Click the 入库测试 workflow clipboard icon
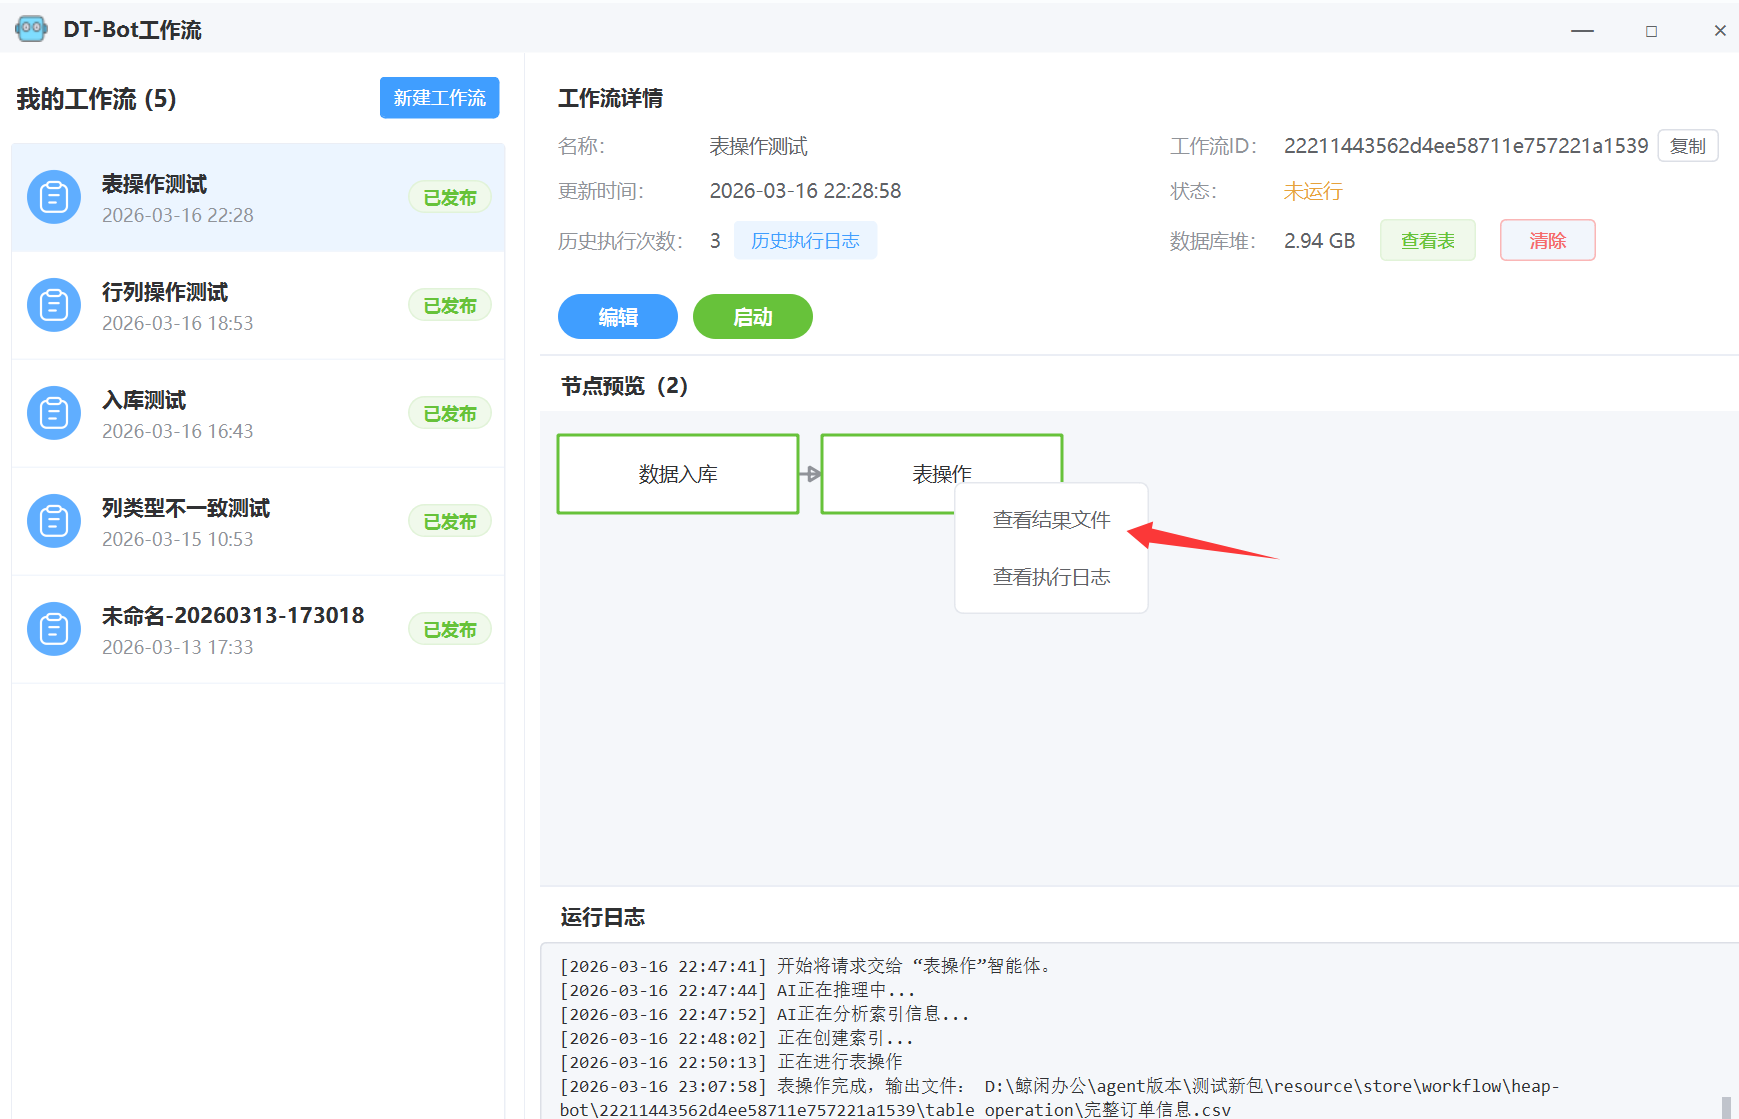Image resolution: width=1739 pixels, height=1119 pixels. click(x=54, y=414)
